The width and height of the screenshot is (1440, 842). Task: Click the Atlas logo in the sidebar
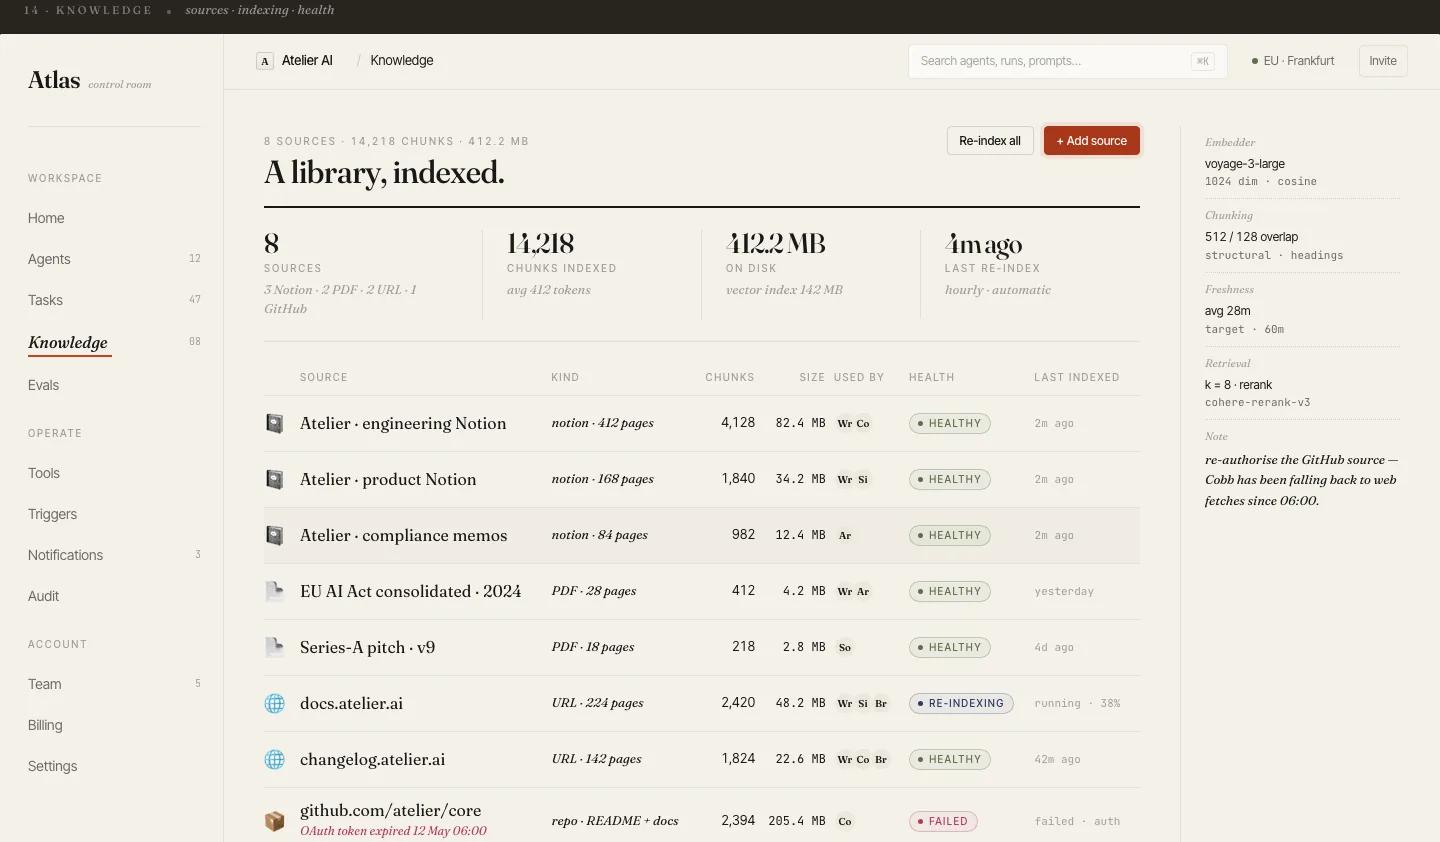(x=54, y=80)
